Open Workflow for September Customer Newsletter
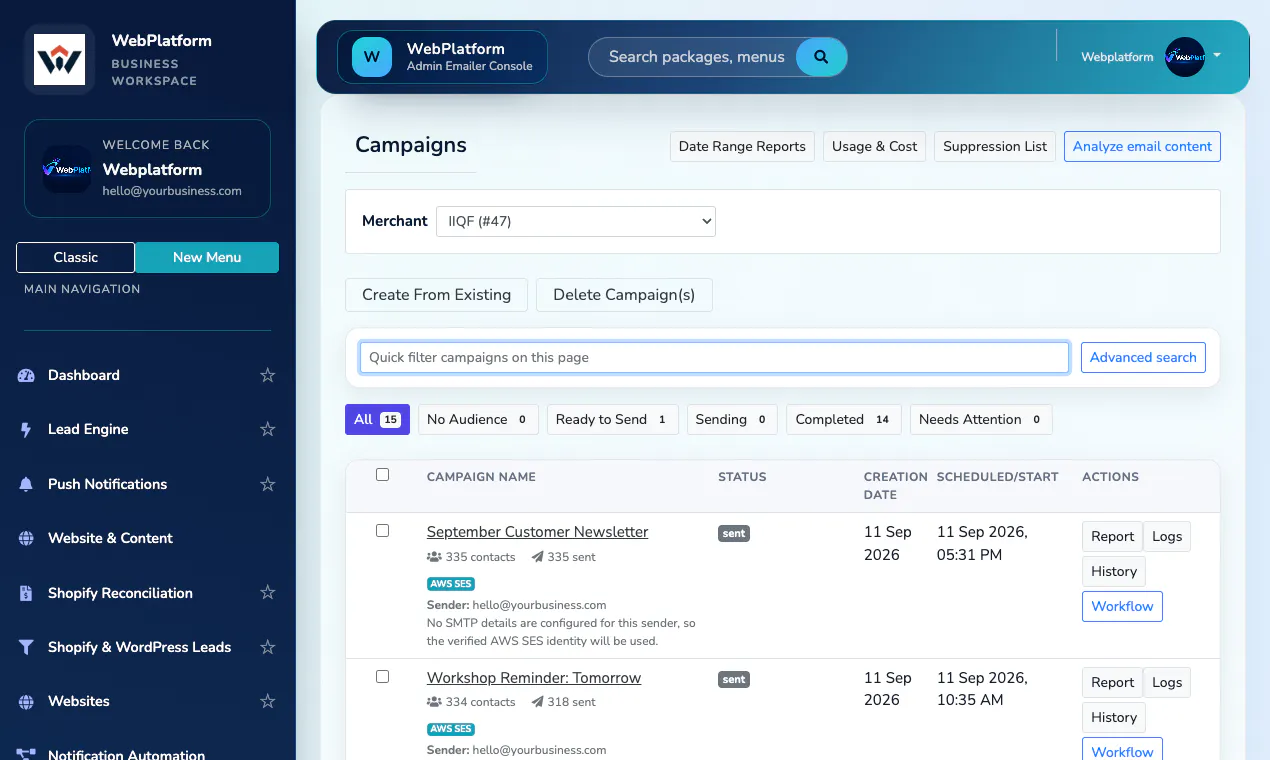This screenshot has width=1270, height=760. pyautogui.click(x=1122, y=606)
